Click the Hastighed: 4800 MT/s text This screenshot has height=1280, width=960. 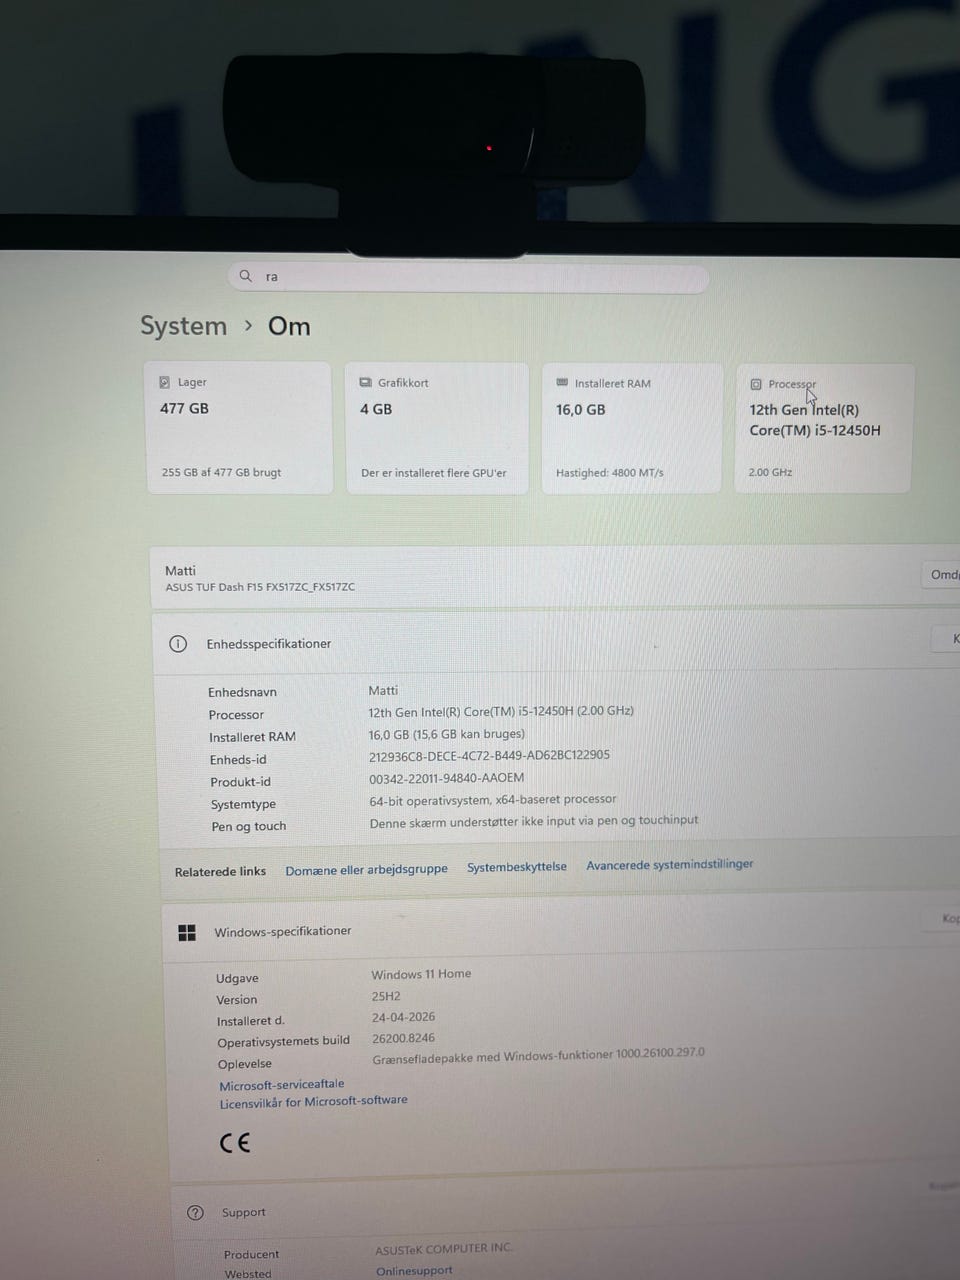[x=609, y=473]
